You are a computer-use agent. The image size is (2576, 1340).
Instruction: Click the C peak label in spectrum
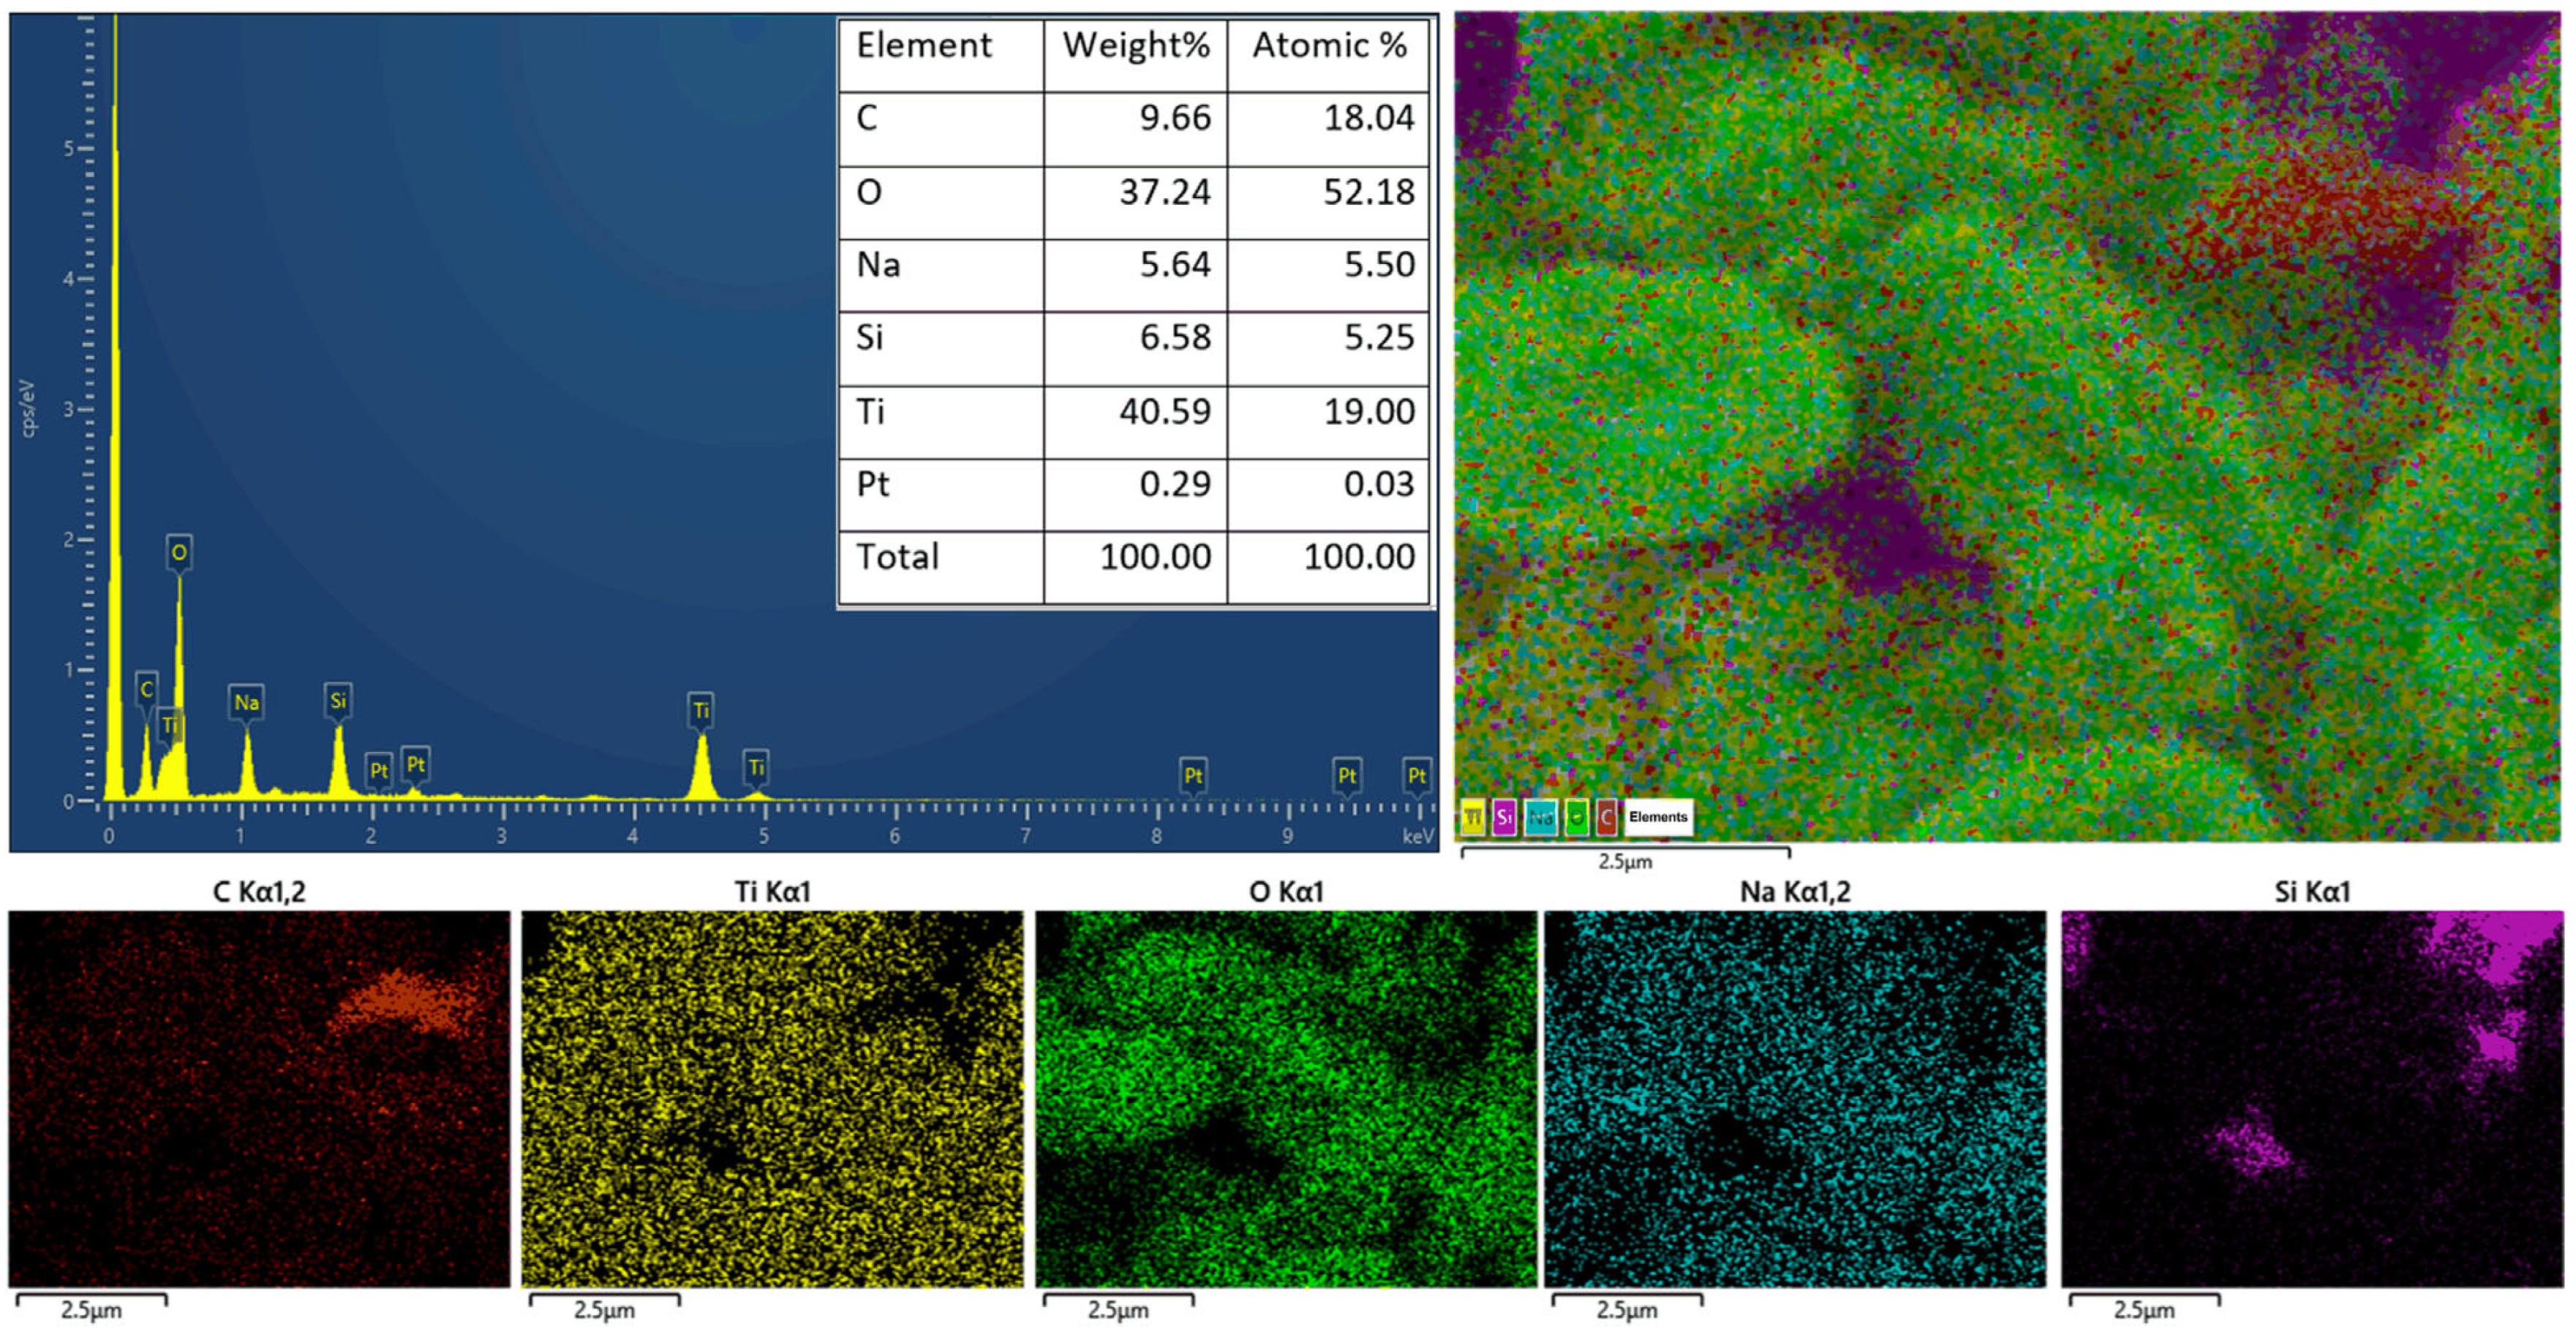pos(146,688)
